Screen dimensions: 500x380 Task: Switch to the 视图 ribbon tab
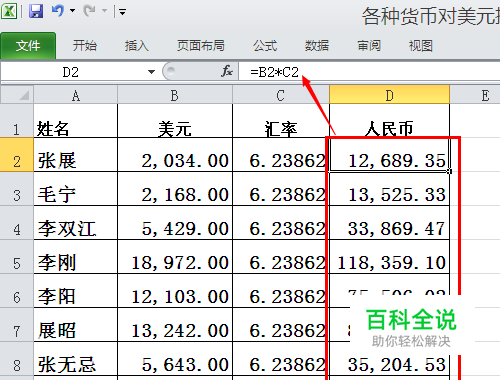(x=421, y=46)
